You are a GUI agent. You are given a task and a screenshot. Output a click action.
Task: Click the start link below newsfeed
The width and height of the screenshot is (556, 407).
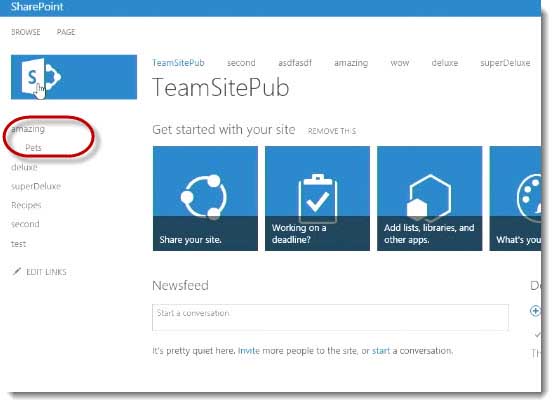tap(381, 351)
